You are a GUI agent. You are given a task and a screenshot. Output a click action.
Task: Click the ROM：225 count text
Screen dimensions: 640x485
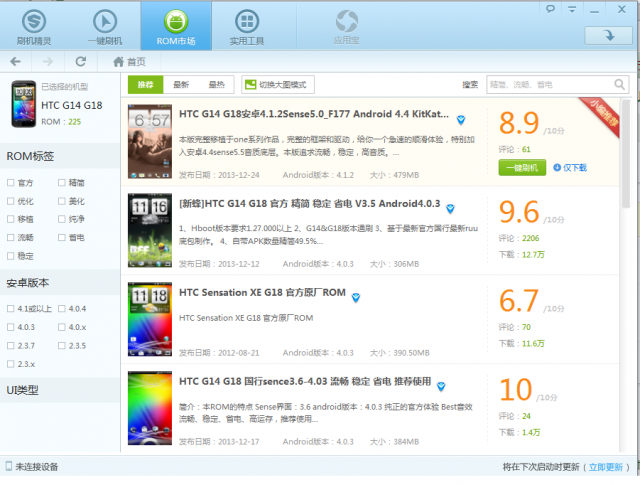click(61, 122)
